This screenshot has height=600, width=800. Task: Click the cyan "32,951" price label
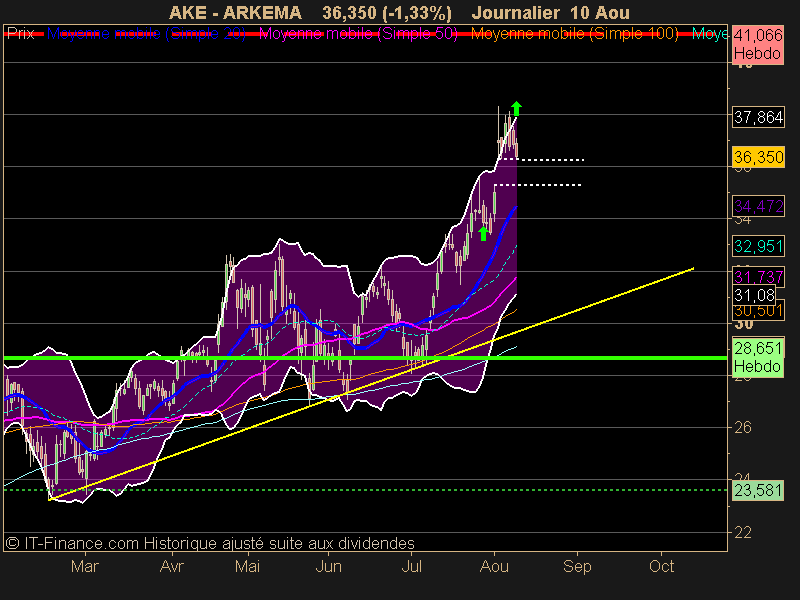(x=759, y=246)
